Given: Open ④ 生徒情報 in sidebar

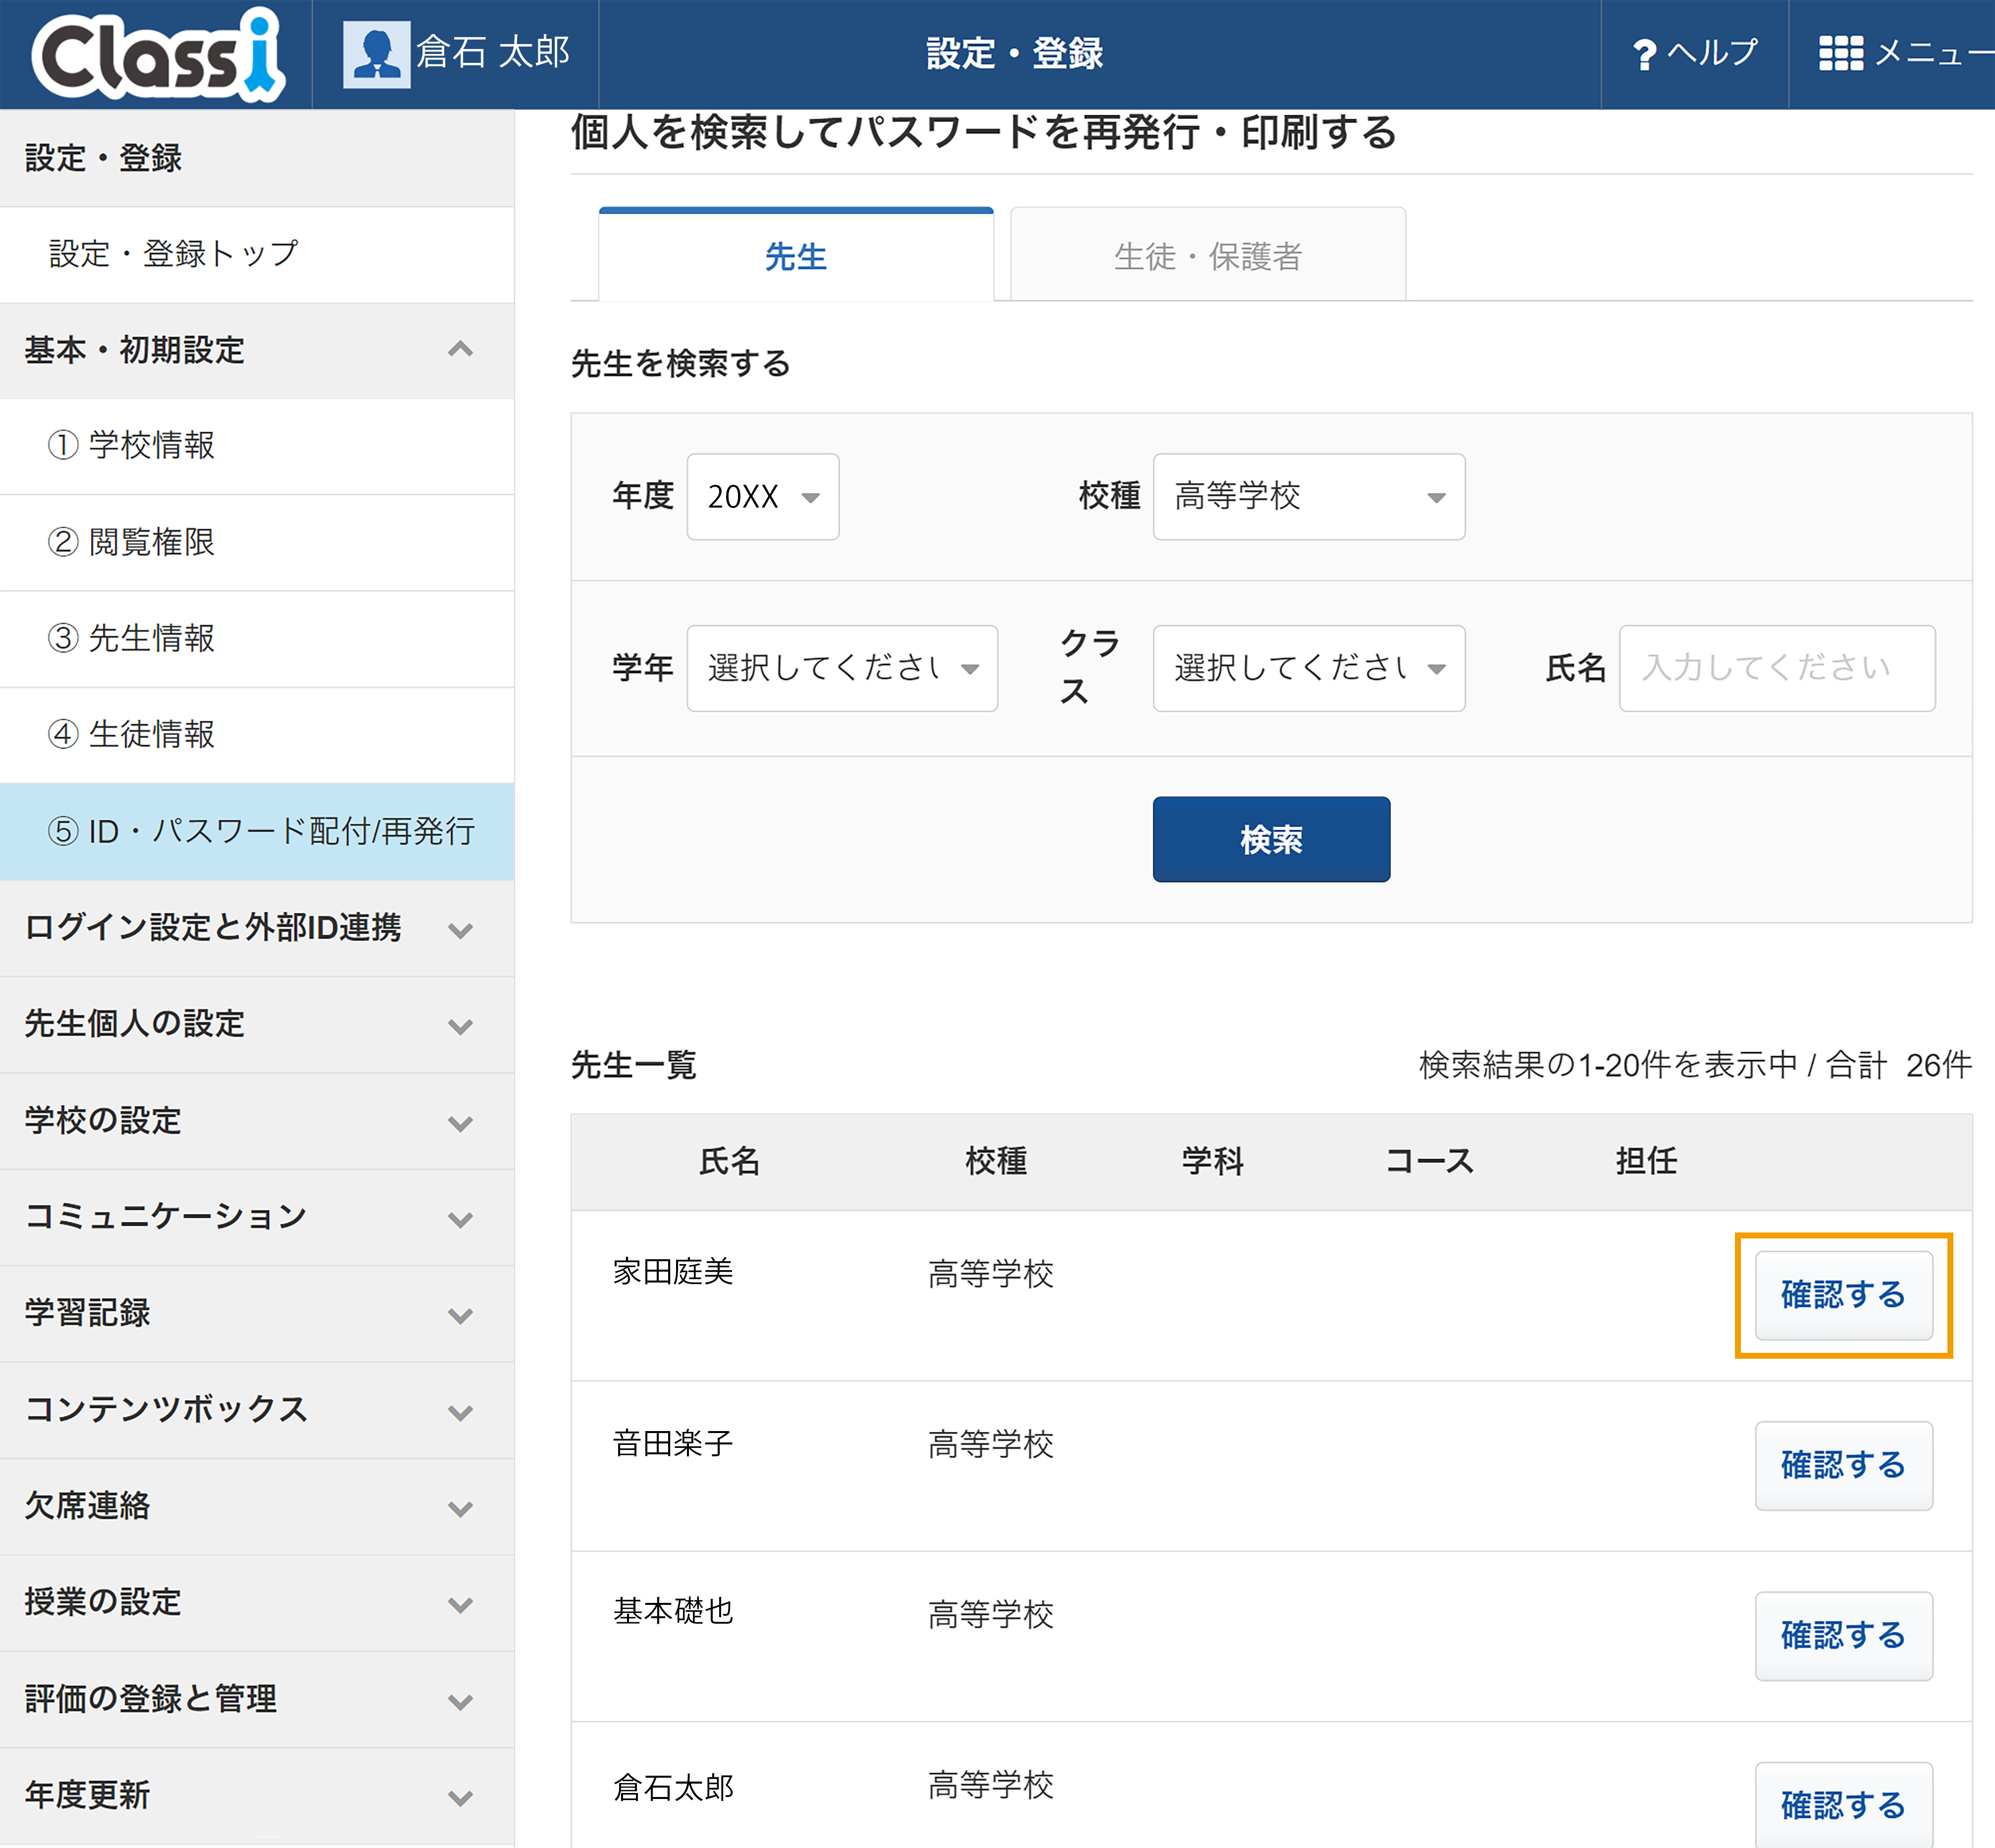Looking at the screenshot, I should tap(257, 735).
